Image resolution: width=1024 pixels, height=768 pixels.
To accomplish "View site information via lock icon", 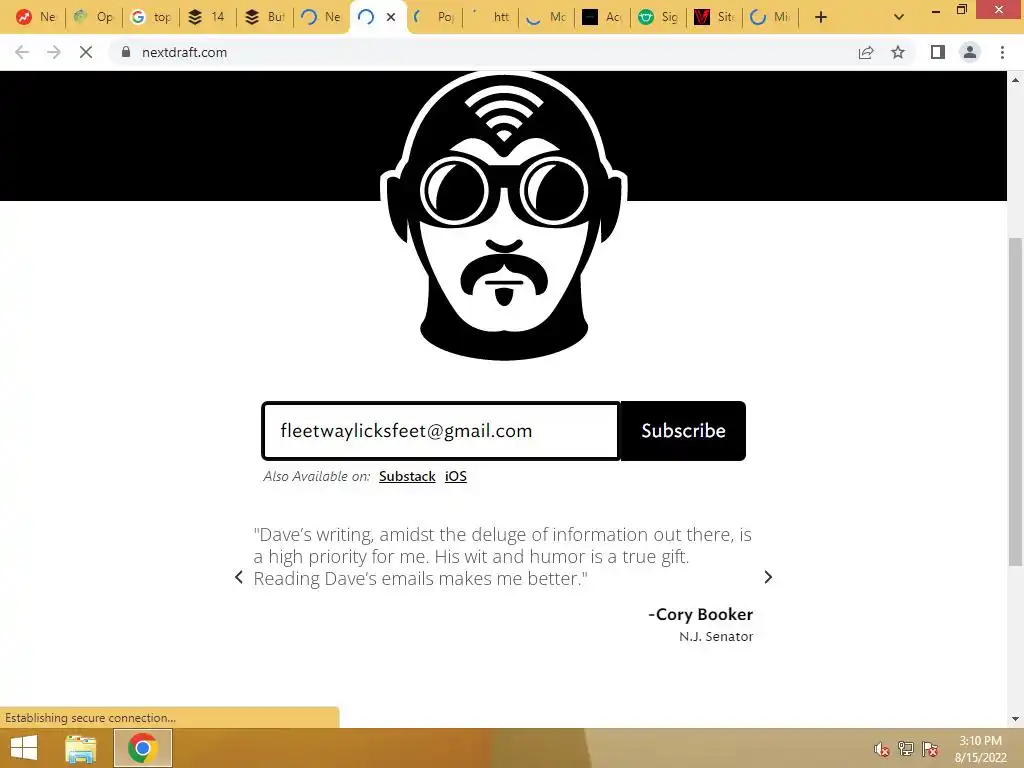I will [126, 52].
